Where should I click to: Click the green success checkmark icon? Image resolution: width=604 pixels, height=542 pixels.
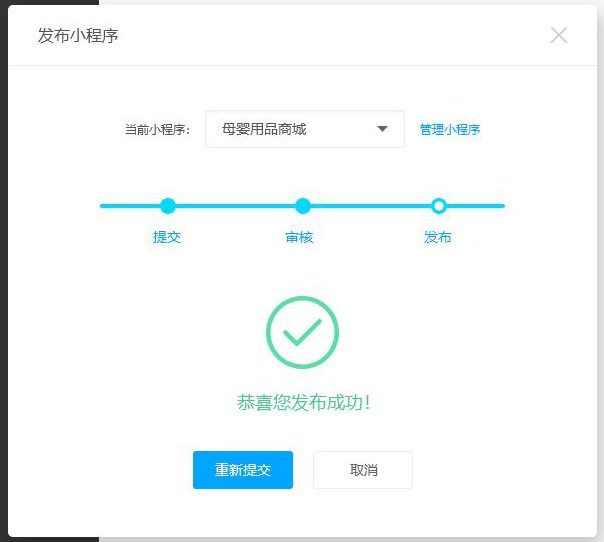point(302,332)
